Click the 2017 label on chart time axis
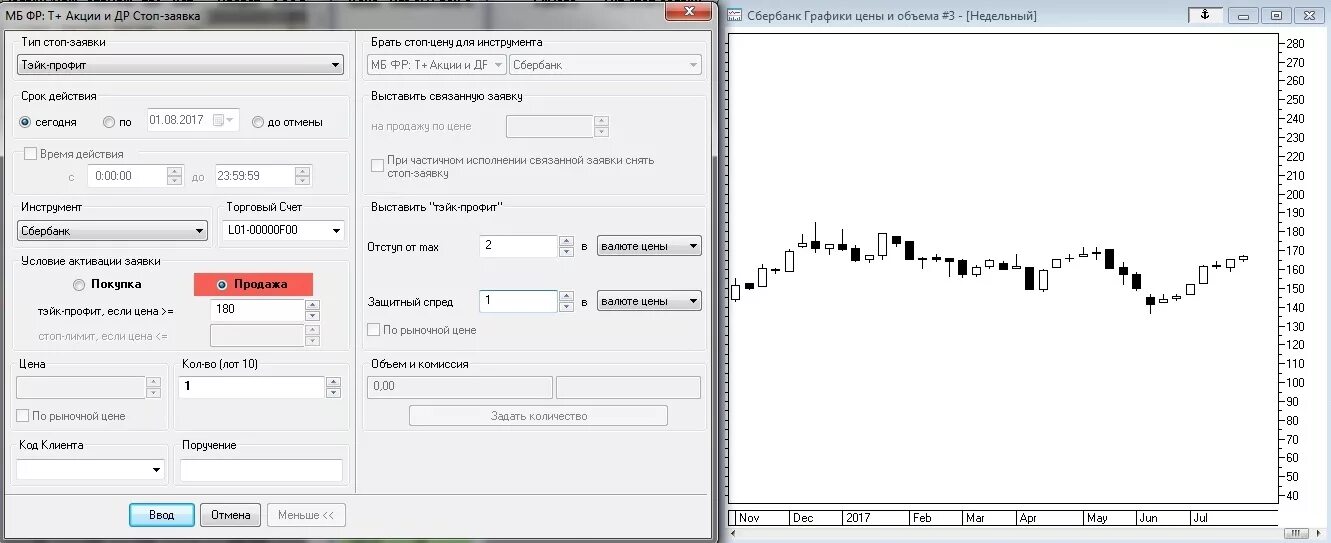 tap(858, 518)
